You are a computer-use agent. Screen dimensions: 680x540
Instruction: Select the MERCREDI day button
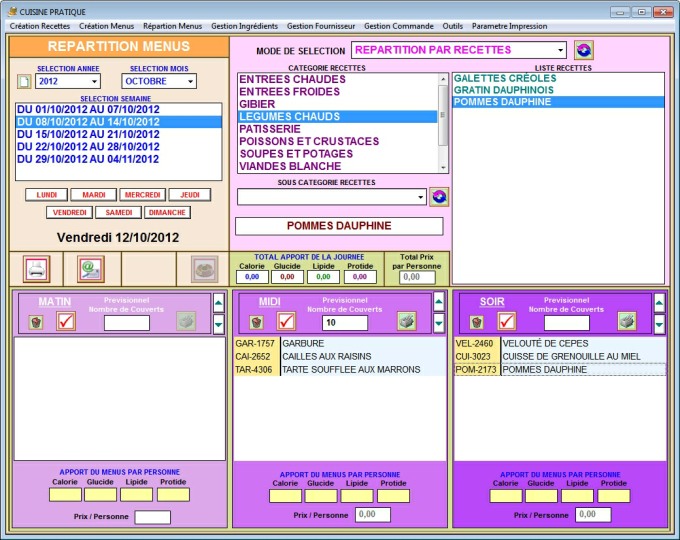pyautogui.click(x=142, y=195)
